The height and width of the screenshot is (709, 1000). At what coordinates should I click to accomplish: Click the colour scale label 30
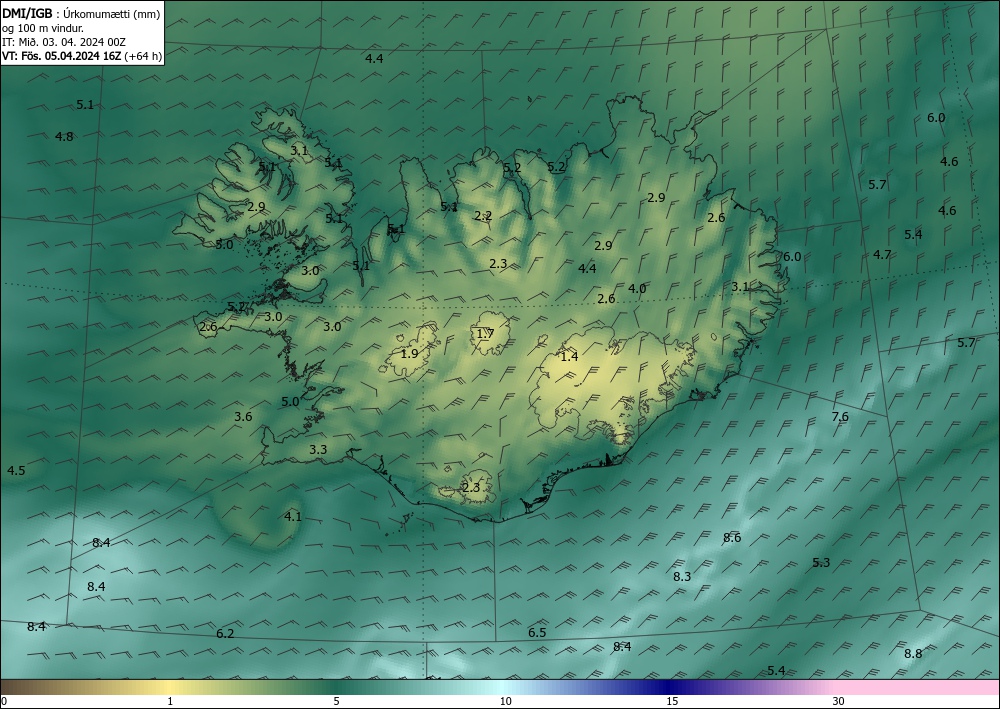pyautogui.click(x=839, y=702)
